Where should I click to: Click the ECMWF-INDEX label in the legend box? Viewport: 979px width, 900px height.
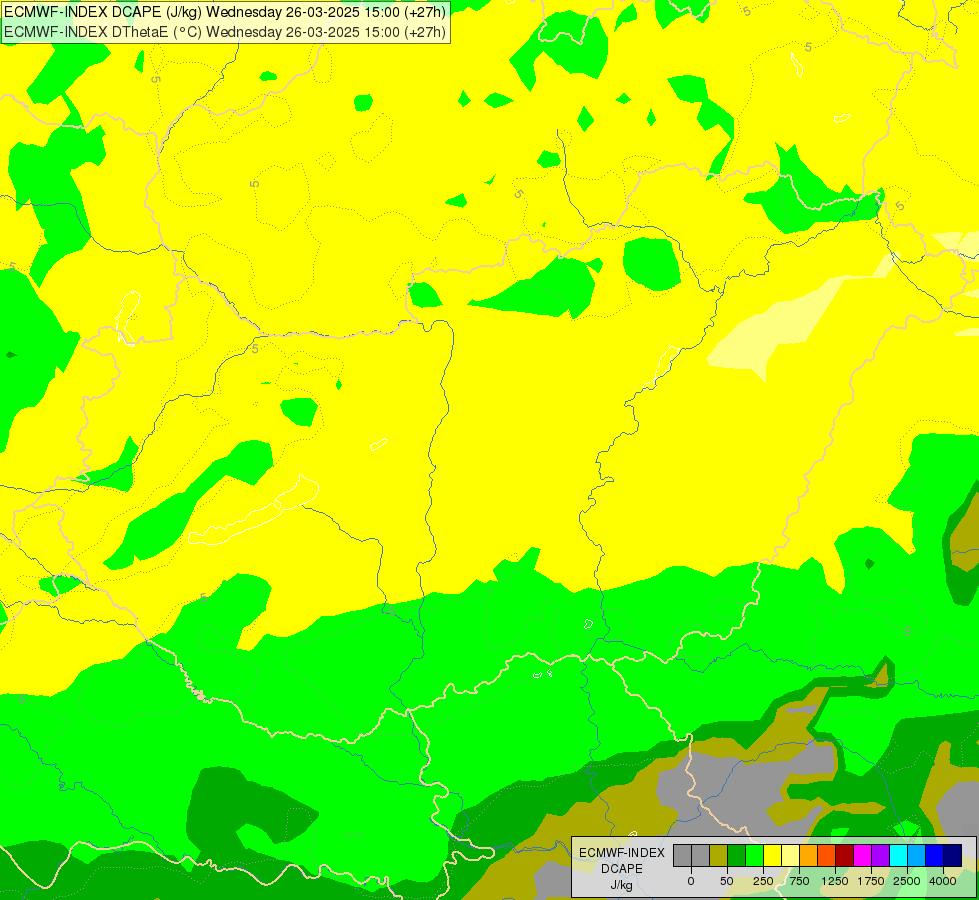coord(622,853)
